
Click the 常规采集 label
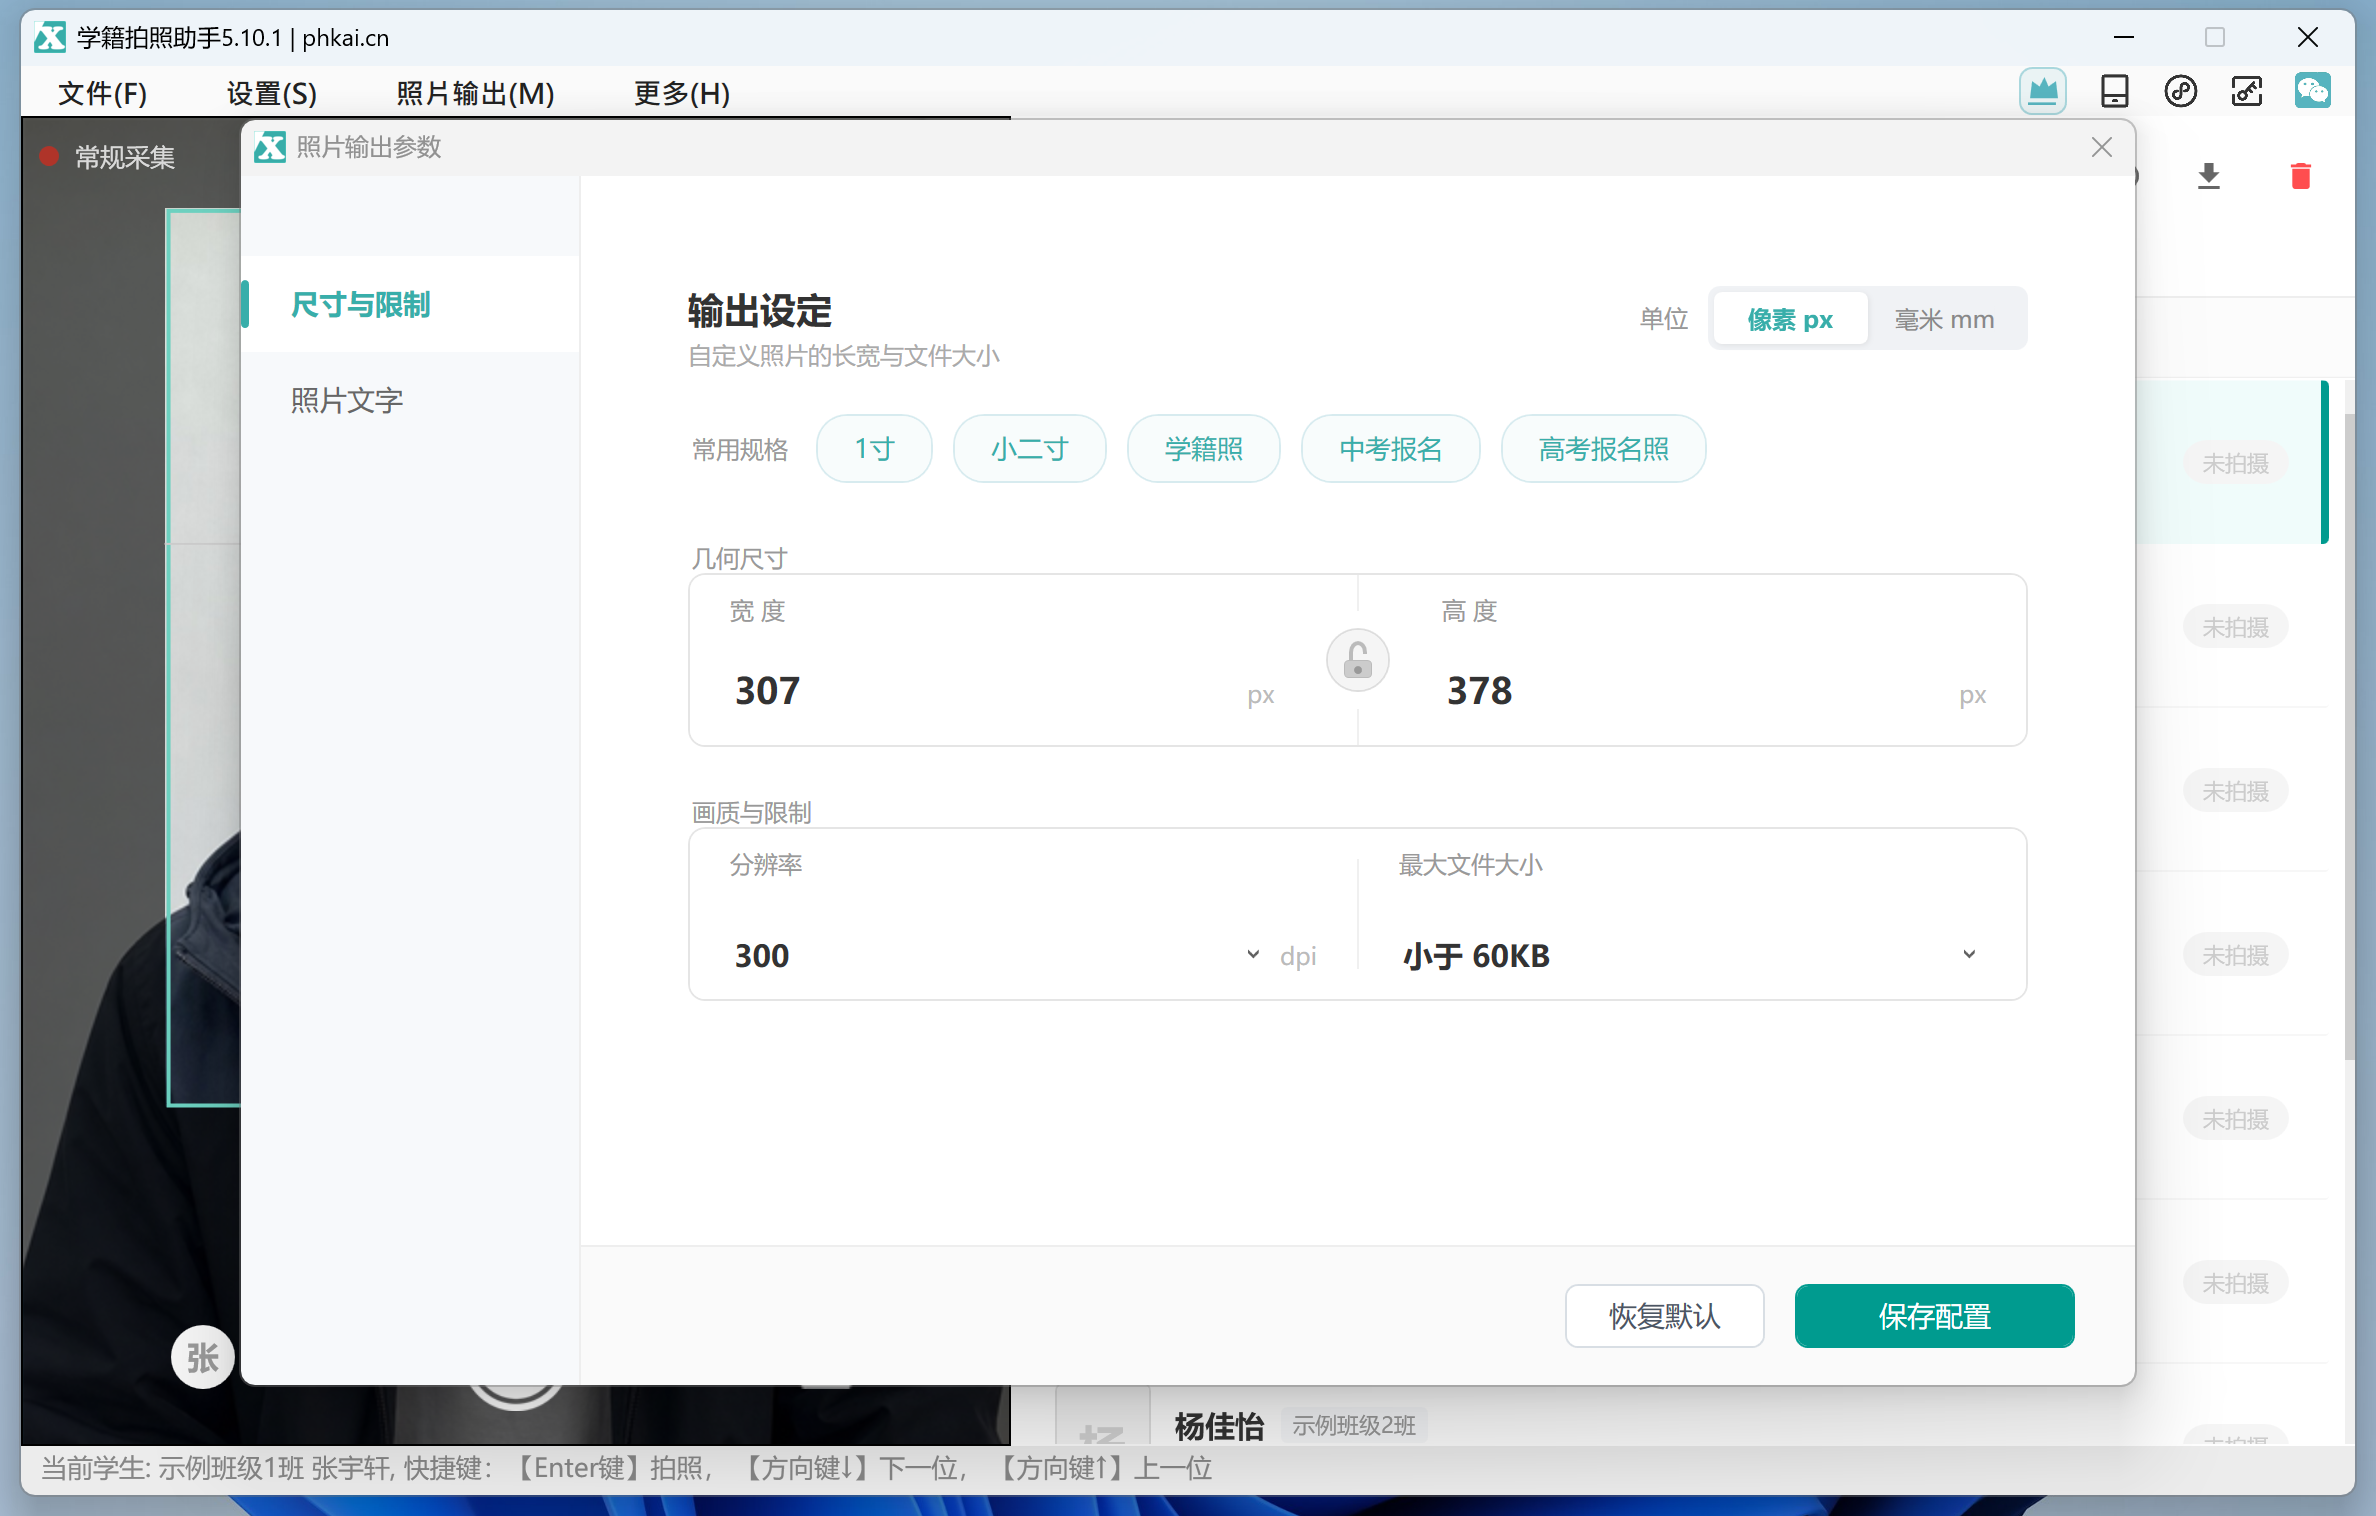coord(125,157)
